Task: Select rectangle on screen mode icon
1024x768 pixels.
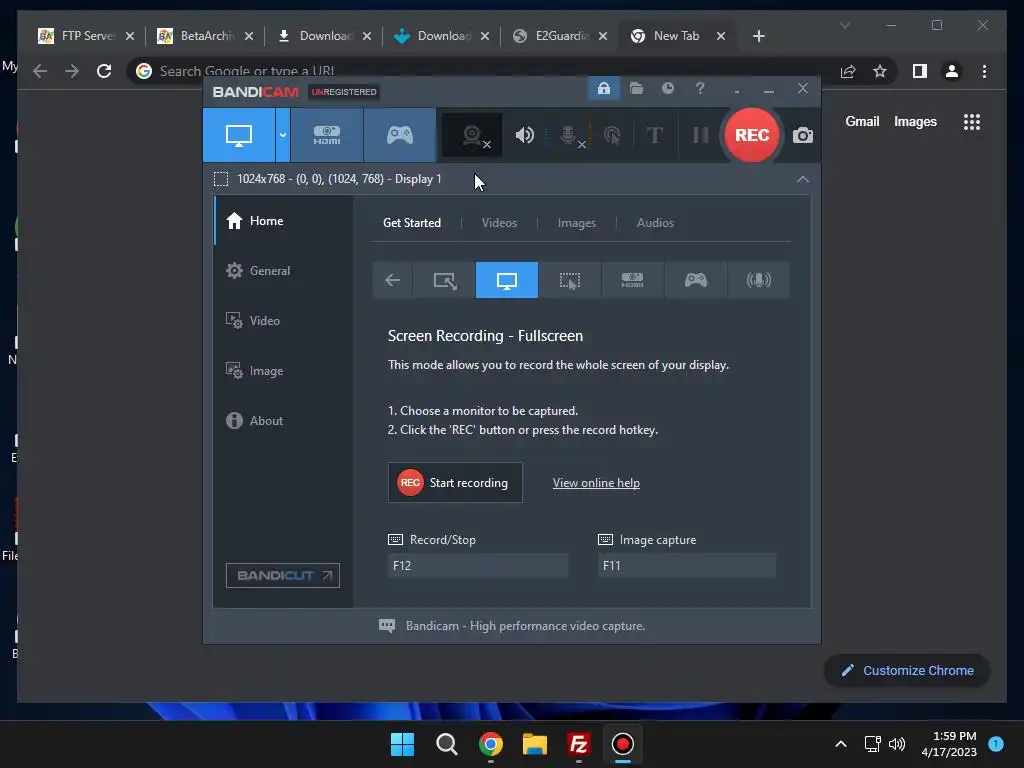Action: coord(444,280)
